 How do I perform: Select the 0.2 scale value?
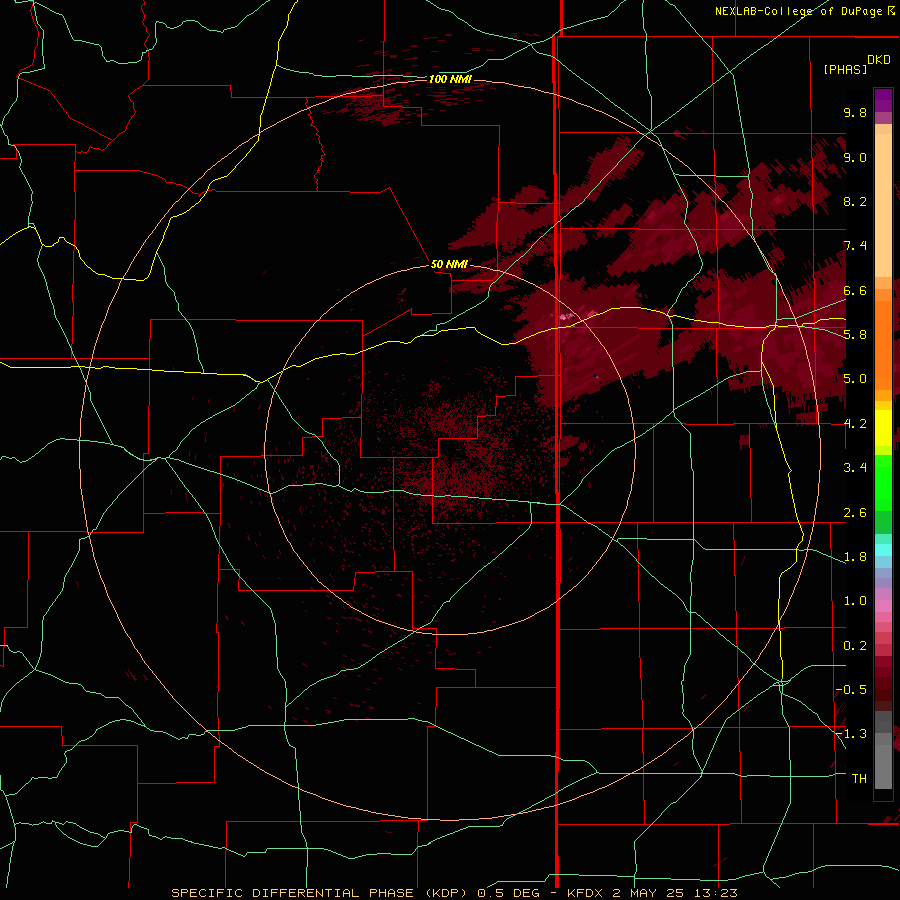coord(855,646)
